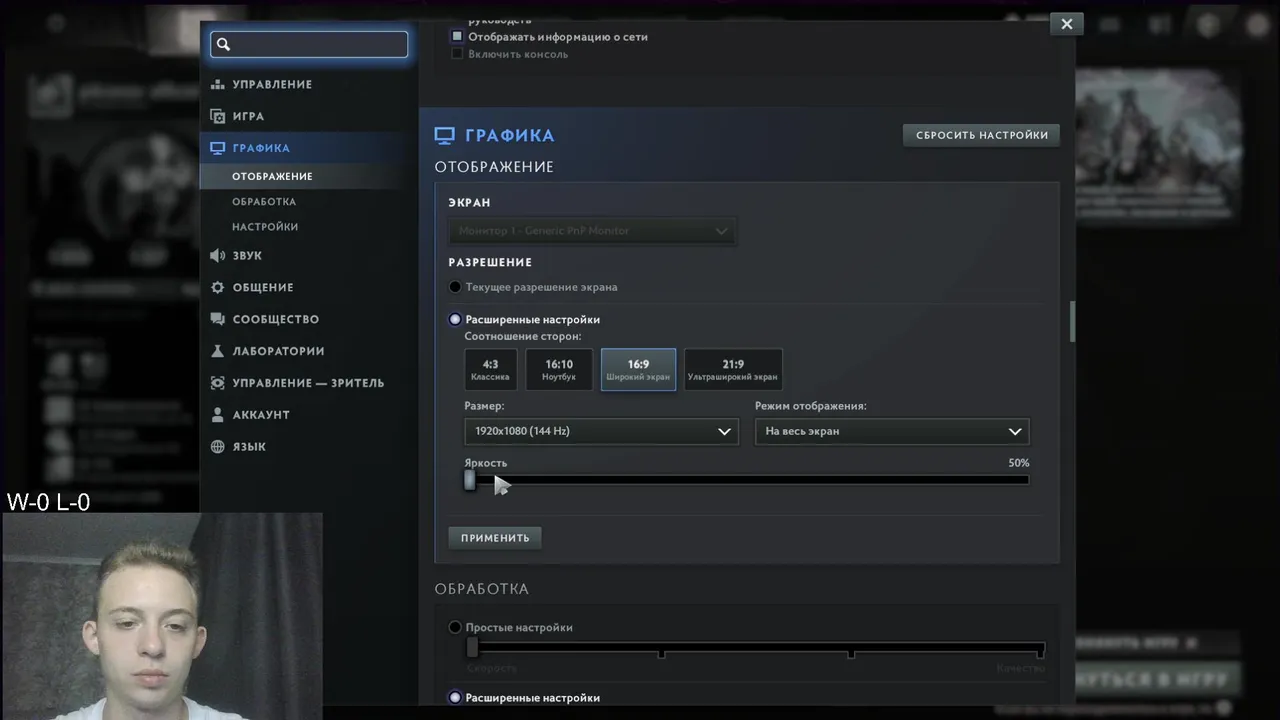Viewport: 1280px width, 720px height.
Task: Go to Управление — Зритель section
Action: (308, 383)
